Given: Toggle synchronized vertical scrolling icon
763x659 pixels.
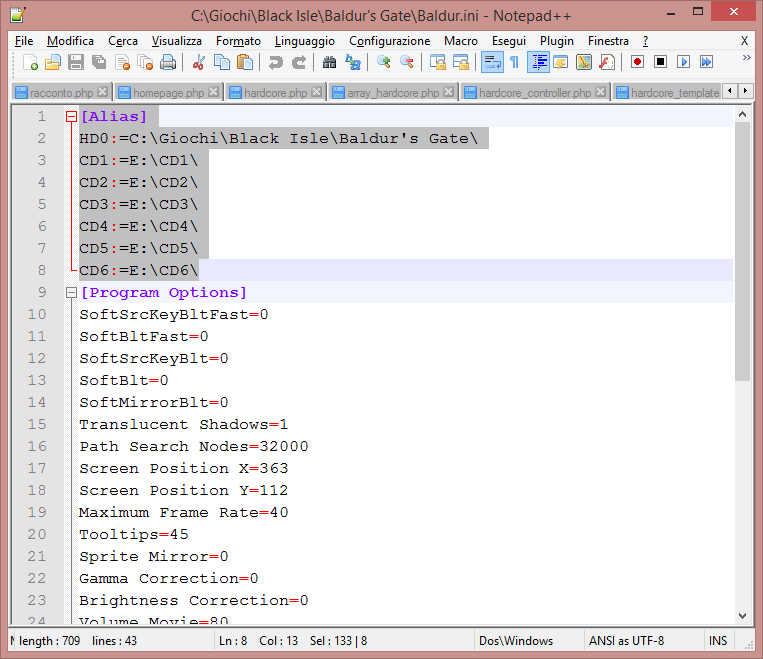Looking at the screenshot, I should (437, 62).
